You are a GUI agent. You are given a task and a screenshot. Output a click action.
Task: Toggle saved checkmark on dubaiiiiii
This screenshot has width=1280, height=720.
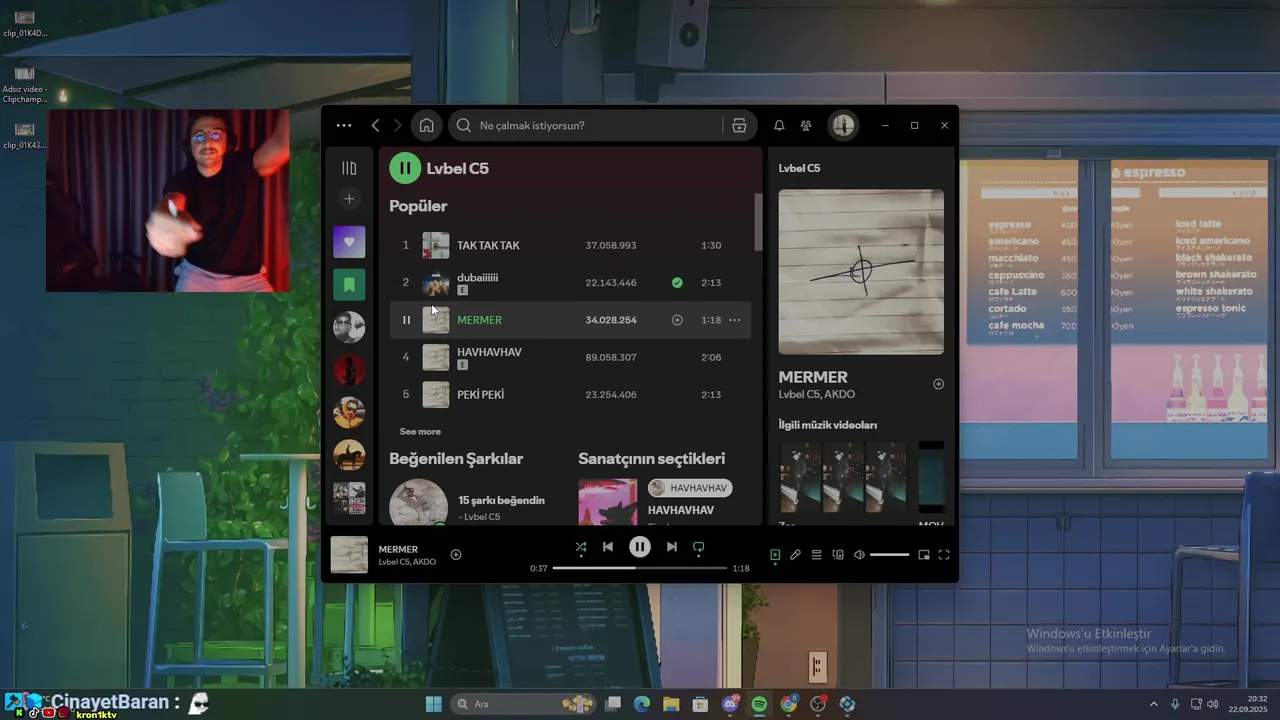coord(677,283)
